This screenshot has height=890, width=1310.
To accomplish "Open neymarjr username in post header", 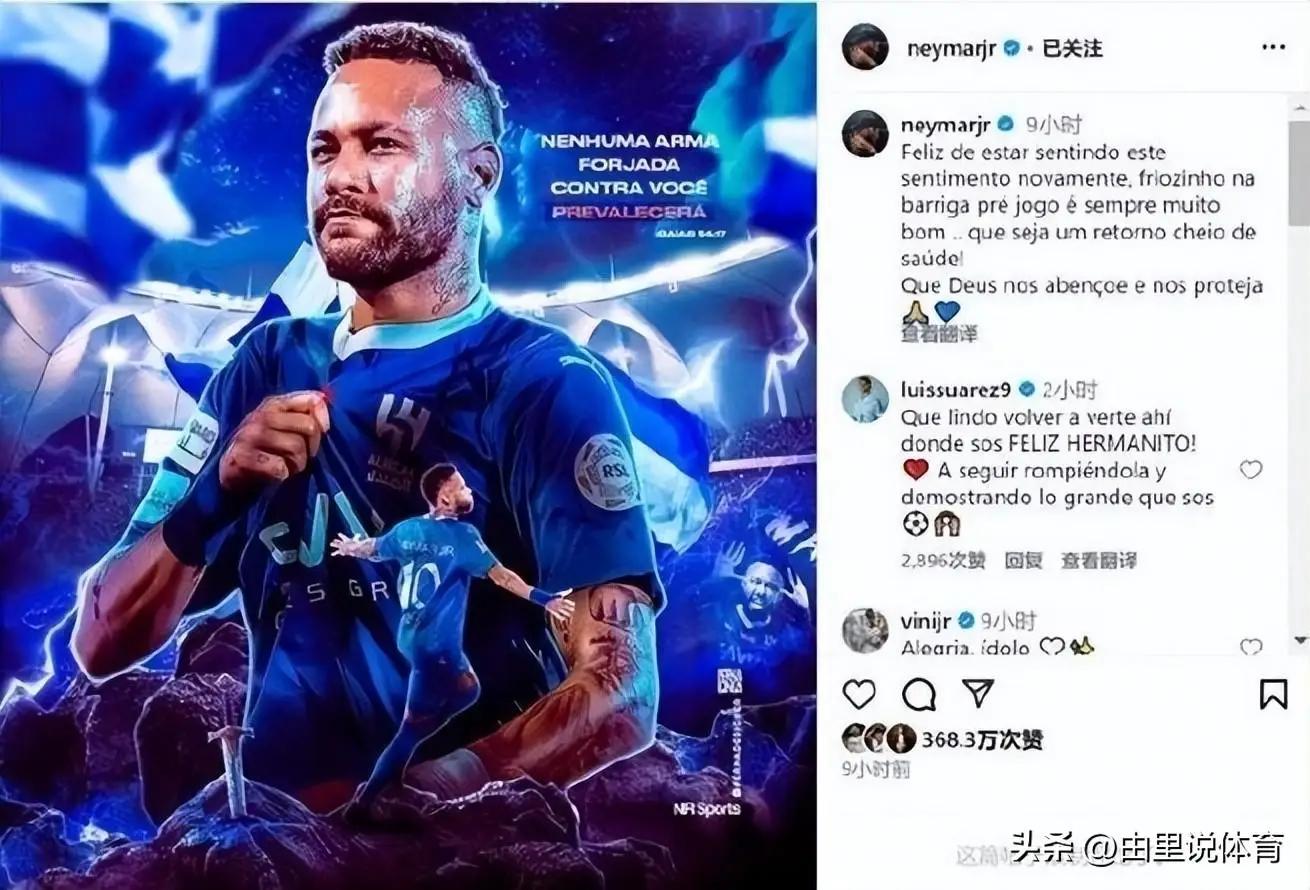I will 951,48.
